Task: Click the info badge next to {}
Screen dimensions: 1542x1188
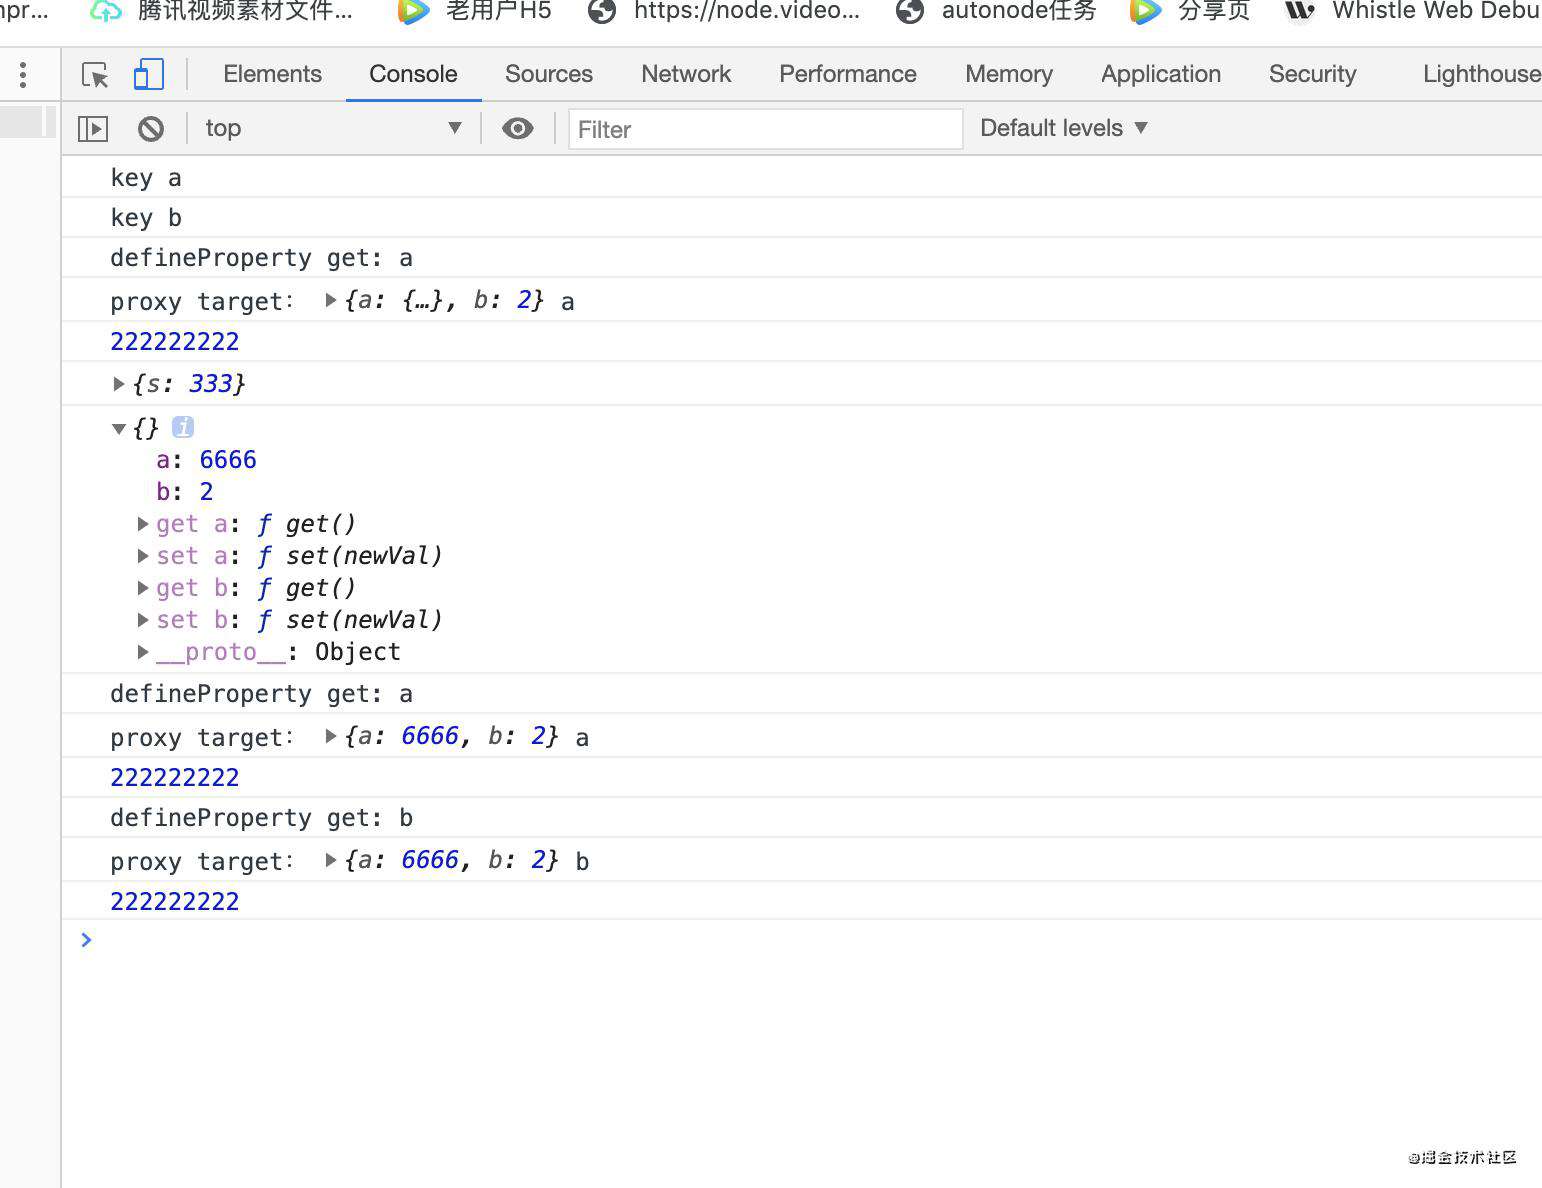Action: [x=182, y=427]
